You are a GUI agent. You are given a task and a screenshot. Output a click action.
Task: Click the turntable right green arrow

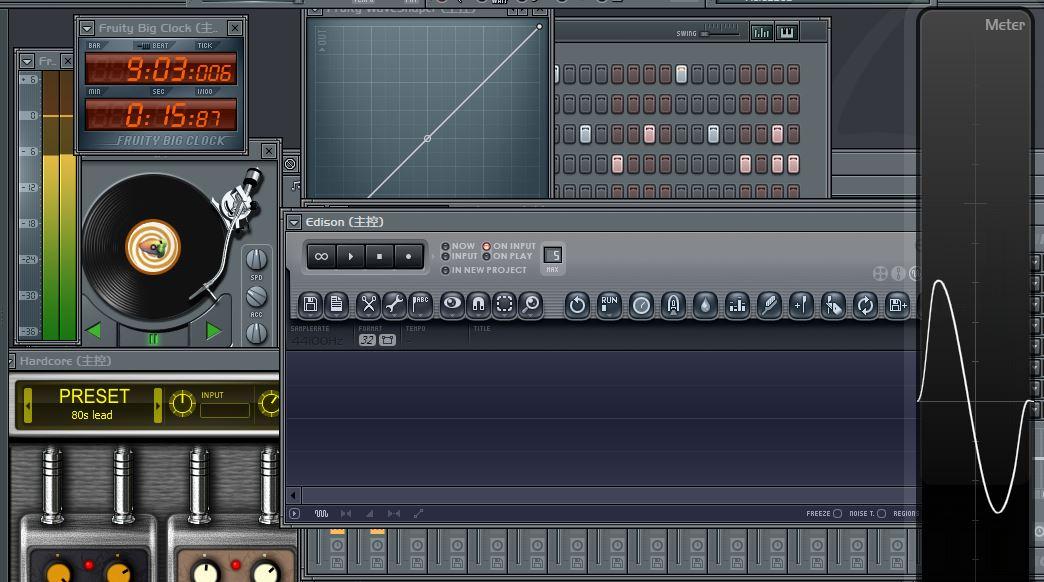coord(213,330)
